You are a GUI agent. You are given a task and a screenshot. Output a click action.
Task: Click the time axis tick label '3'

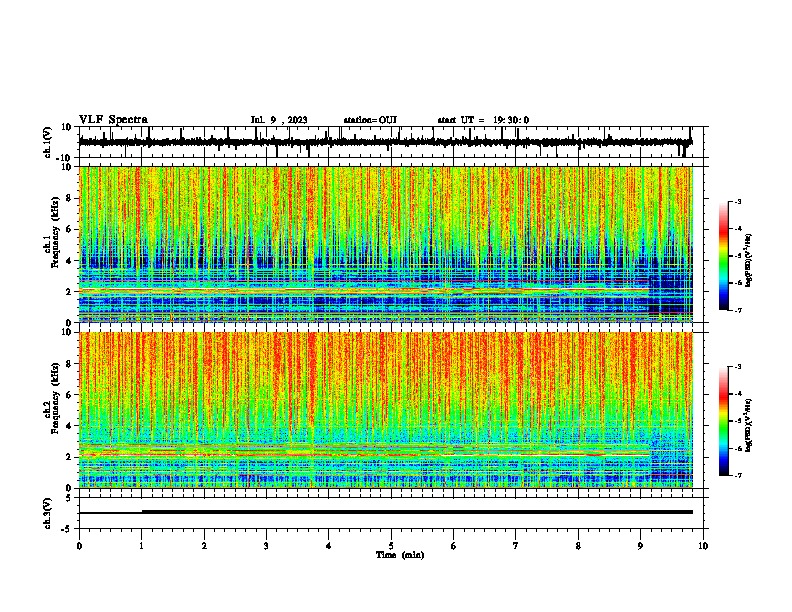pos(266,546)
